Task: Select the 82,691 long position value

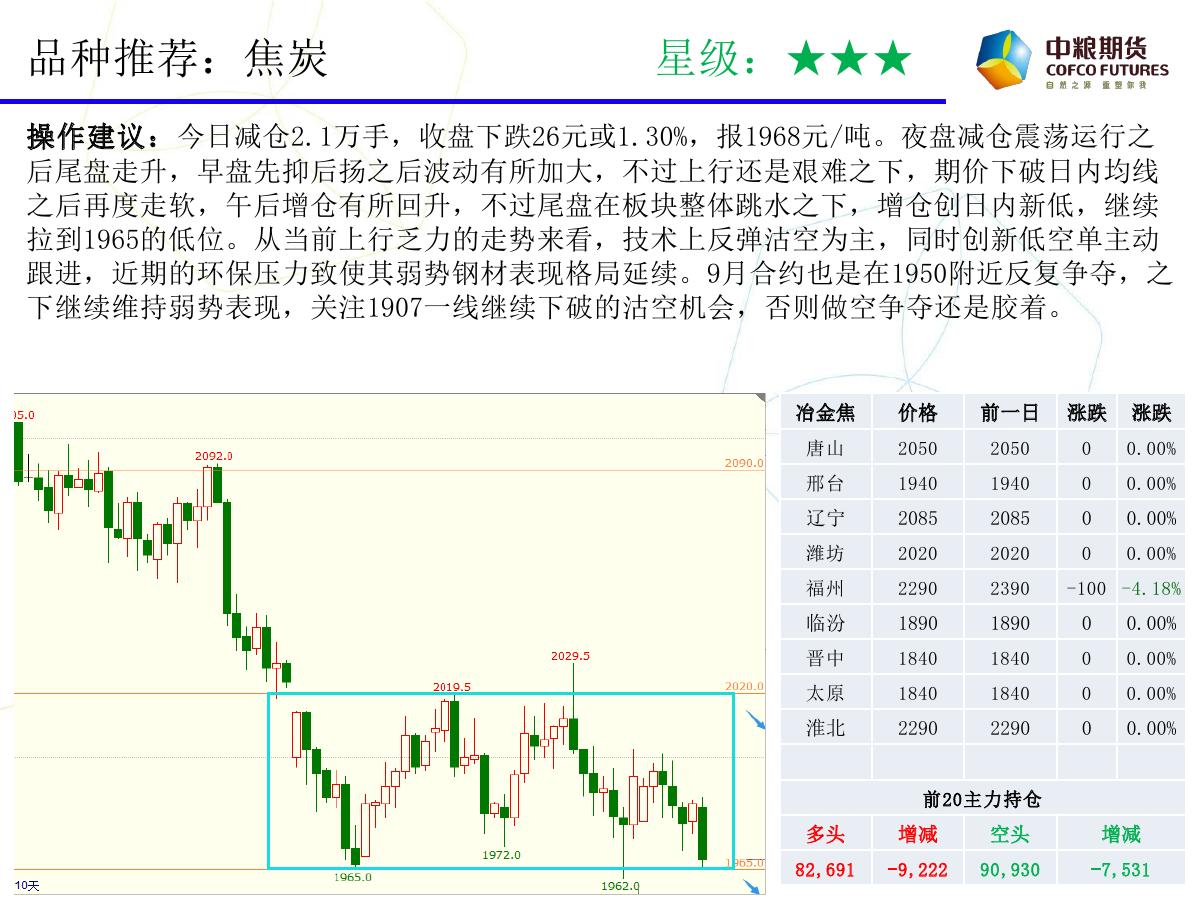Action: [x=825, y=870]
